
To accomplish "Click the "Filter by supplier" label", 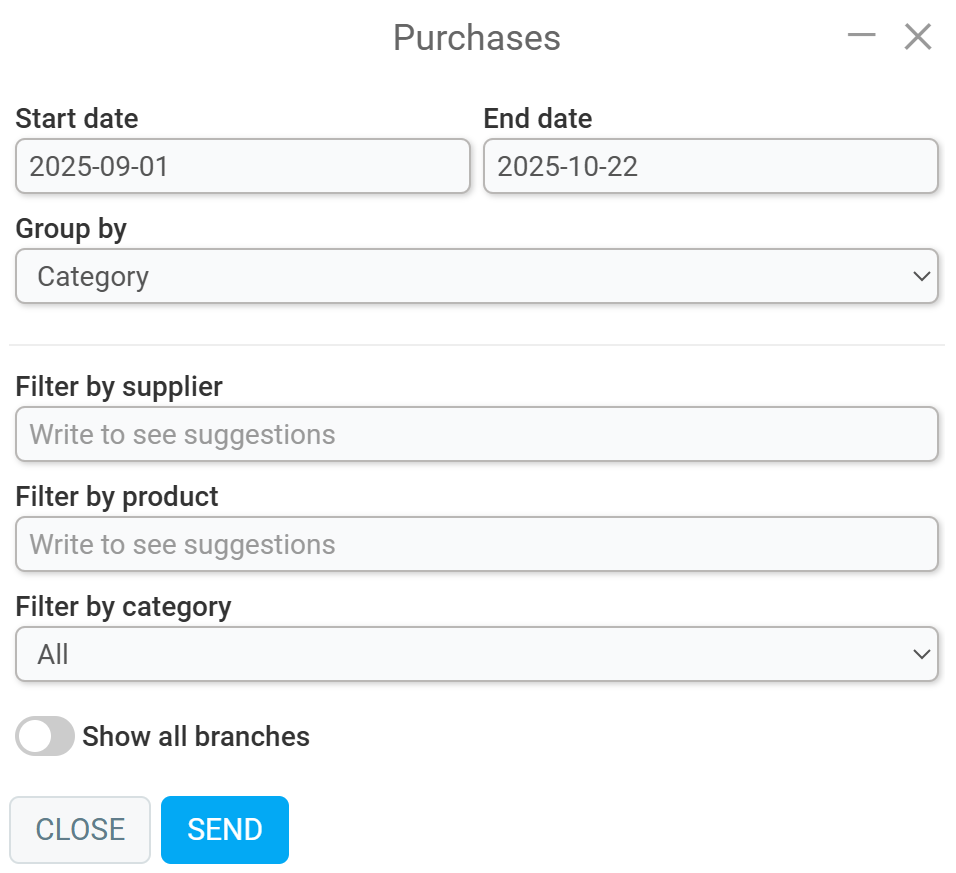I will 119,386.
